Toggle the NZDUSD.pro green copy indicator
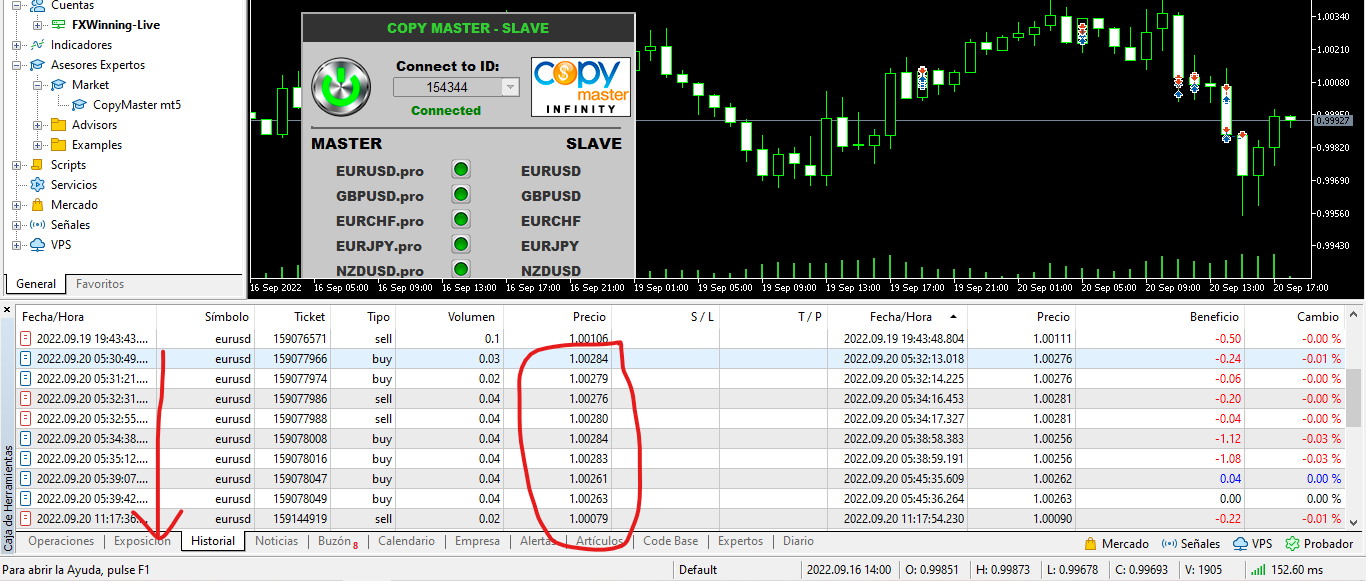This screenshot has height=581, width=1366. click(461, 269)
